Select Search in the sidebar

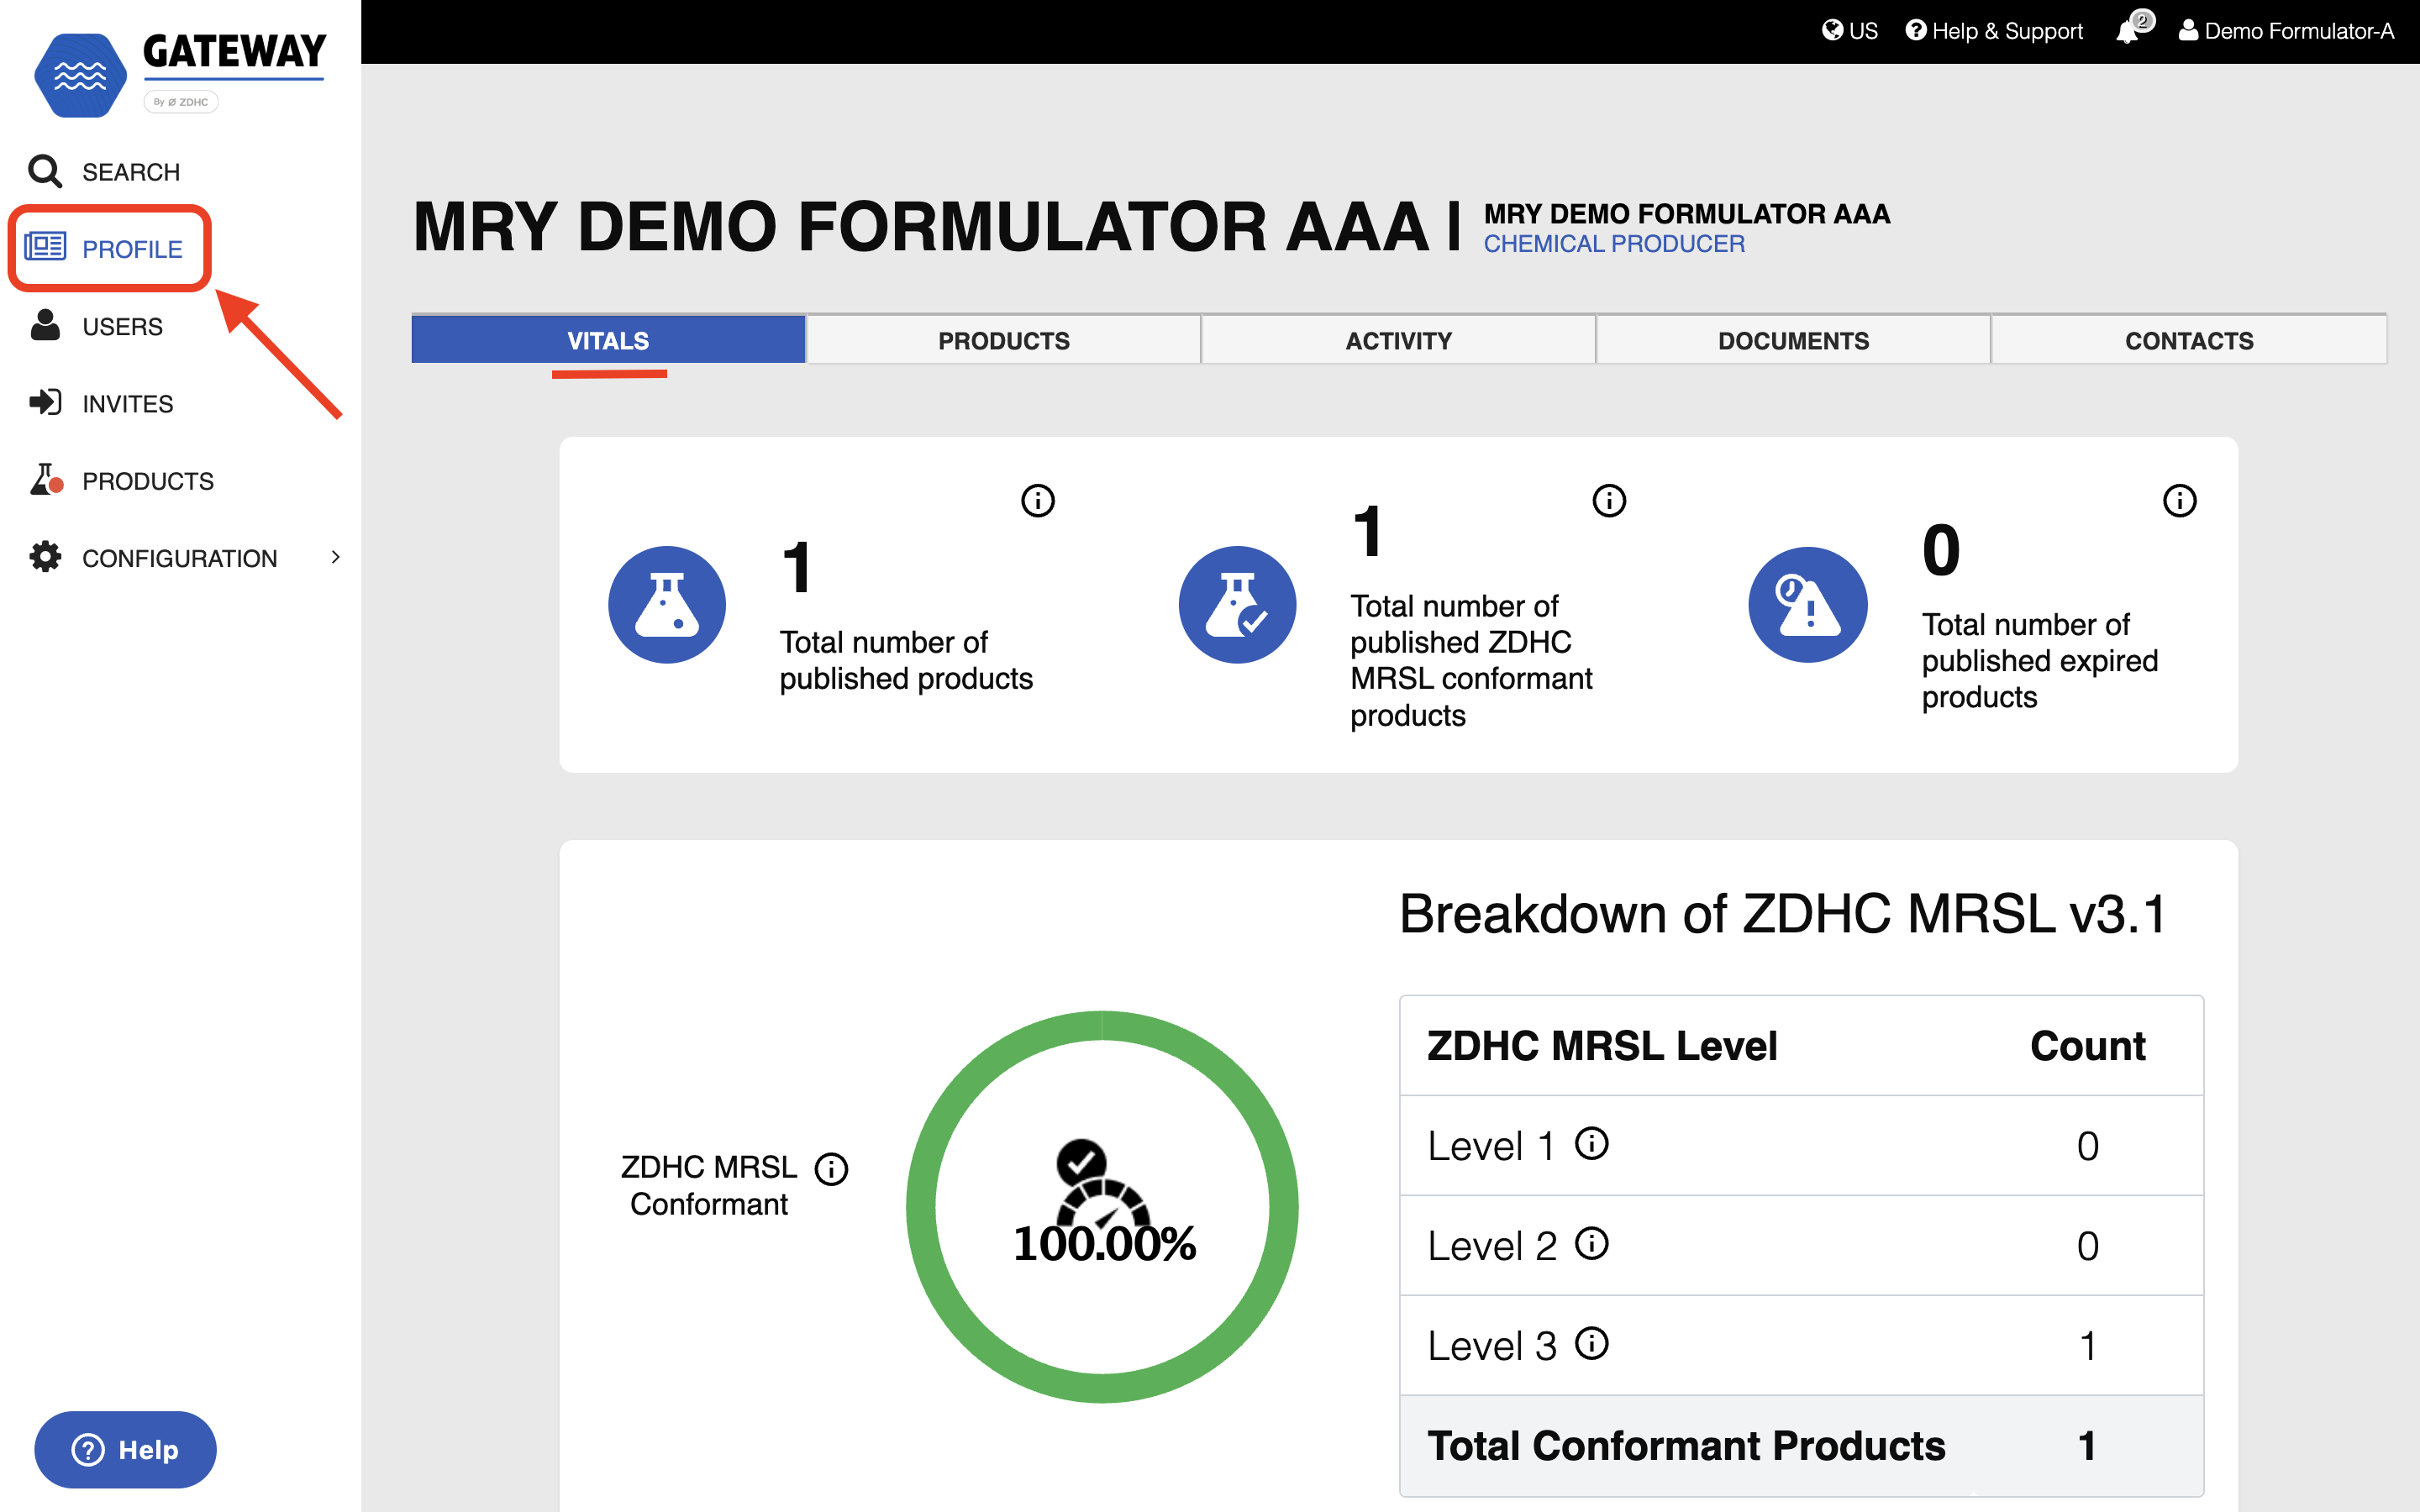[x=131, y=172]
